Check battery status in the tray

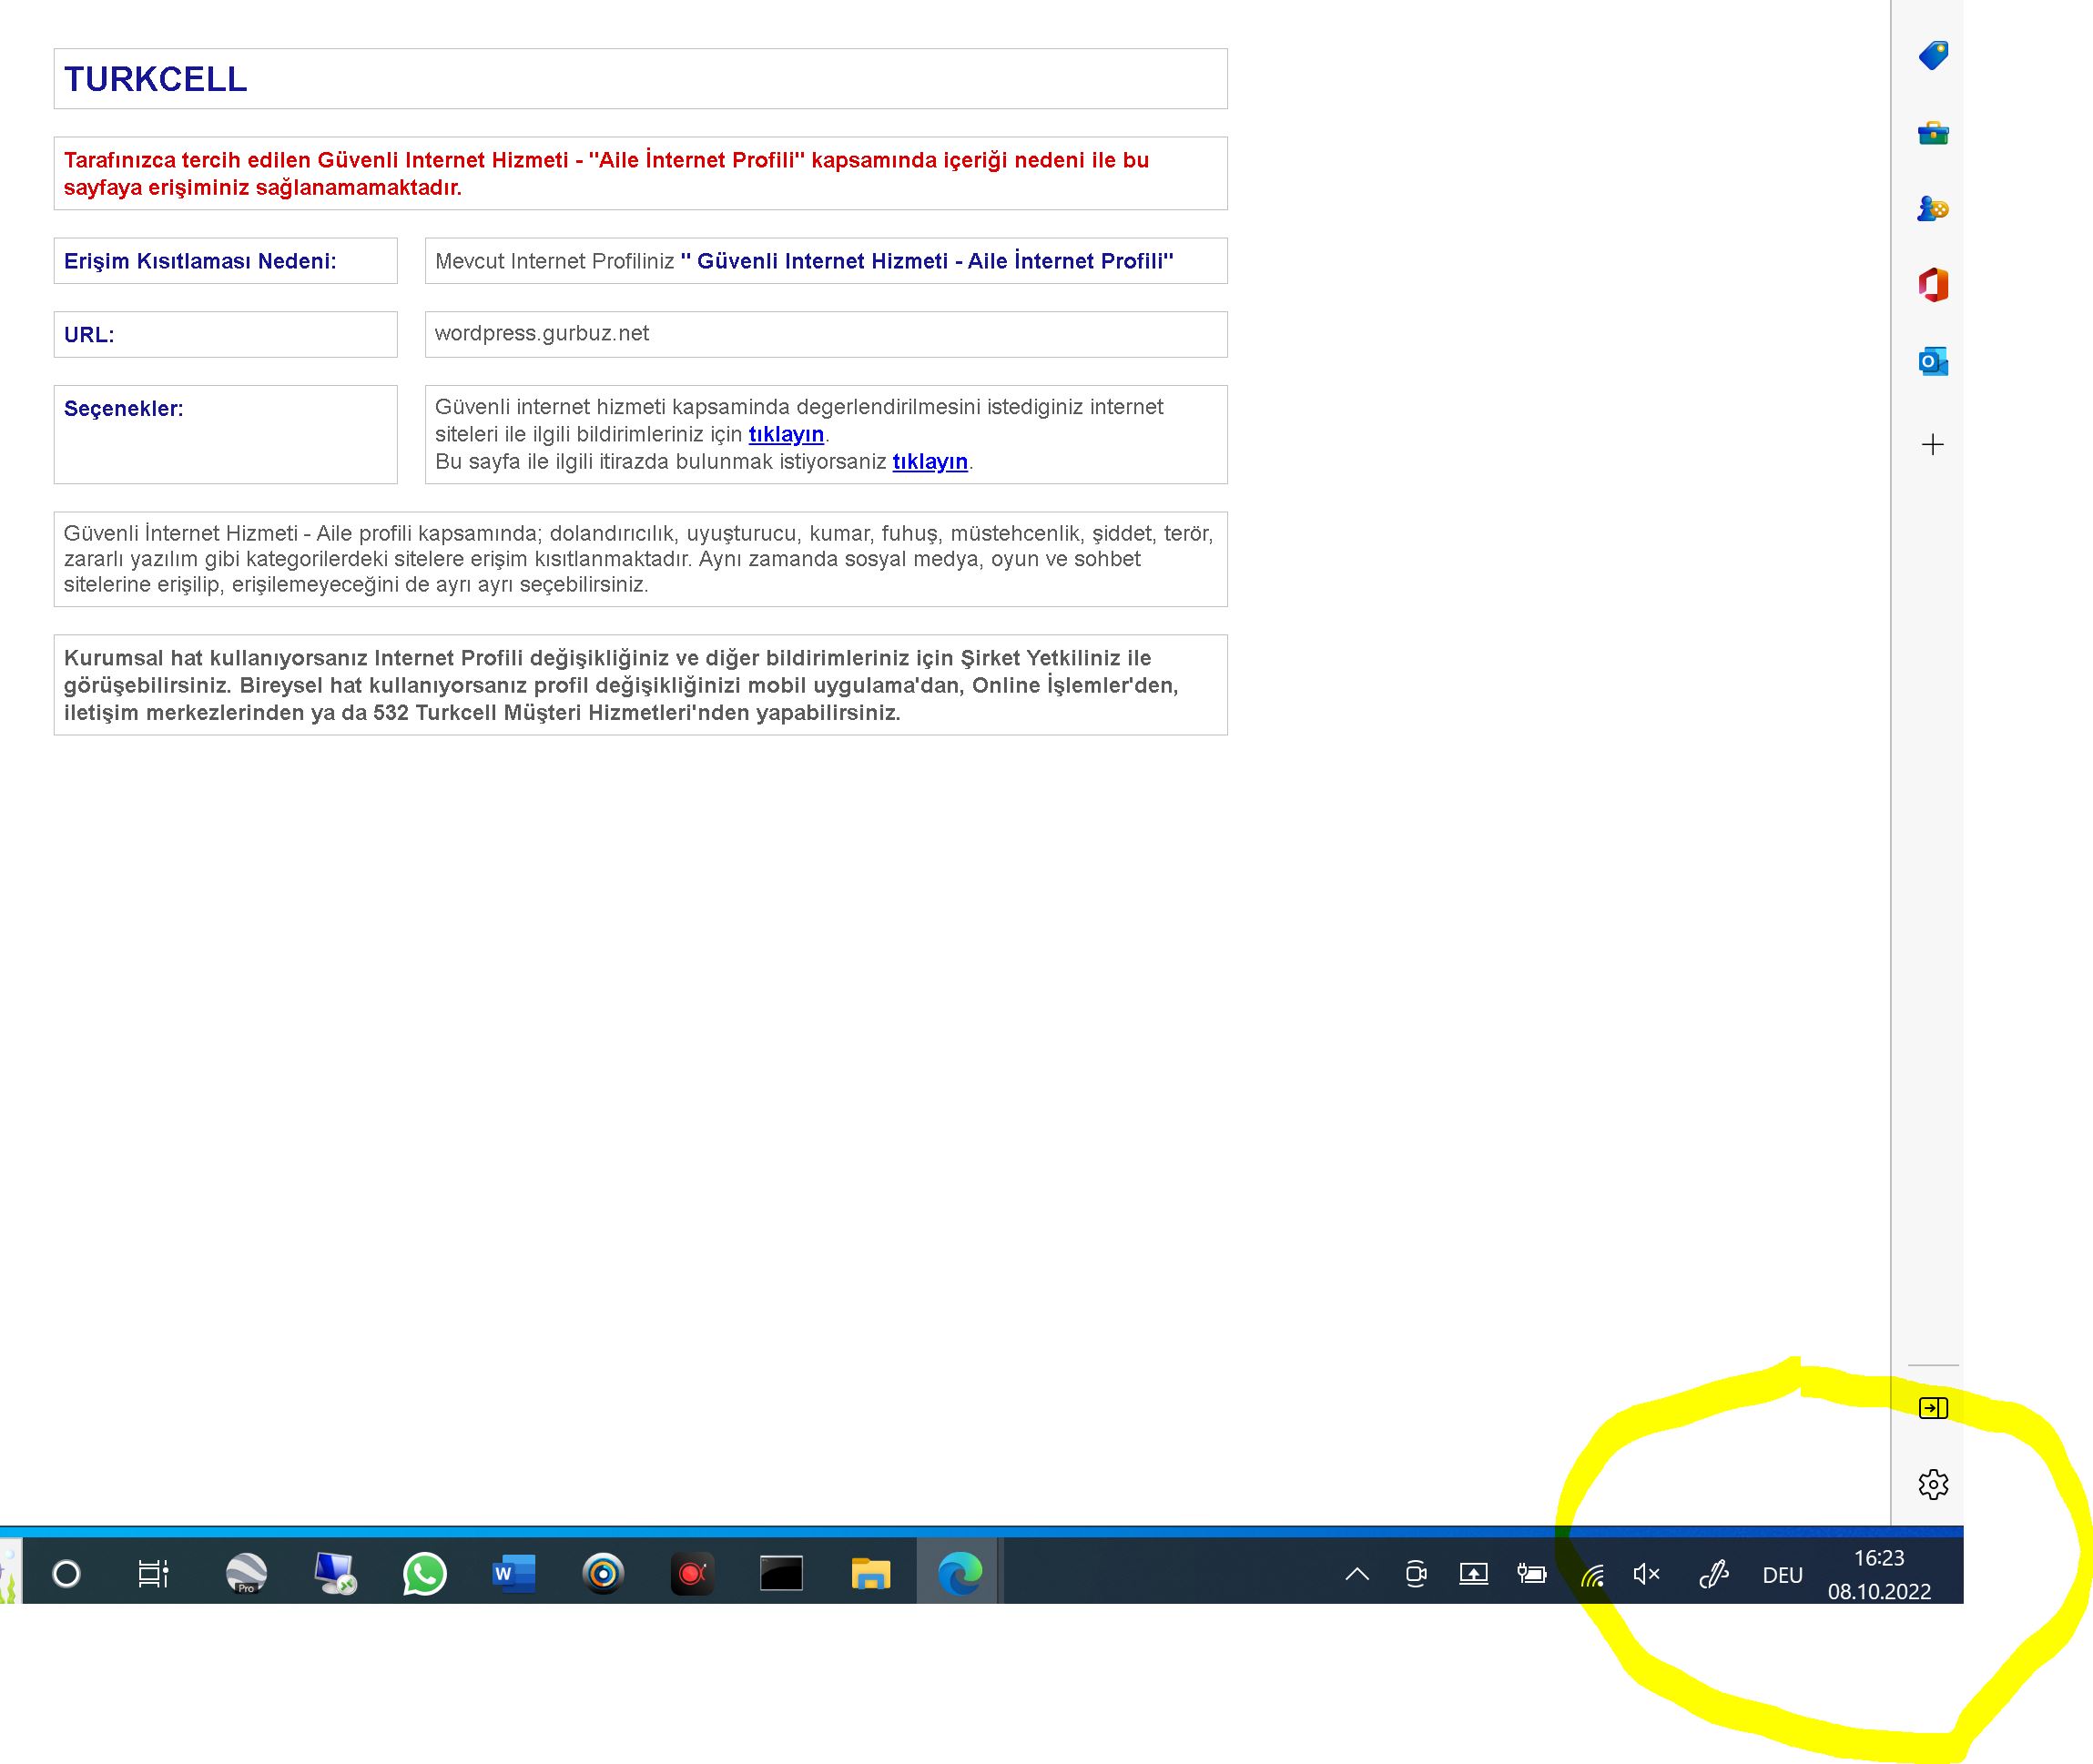pyautogui.click(x=1531, y=1575)
